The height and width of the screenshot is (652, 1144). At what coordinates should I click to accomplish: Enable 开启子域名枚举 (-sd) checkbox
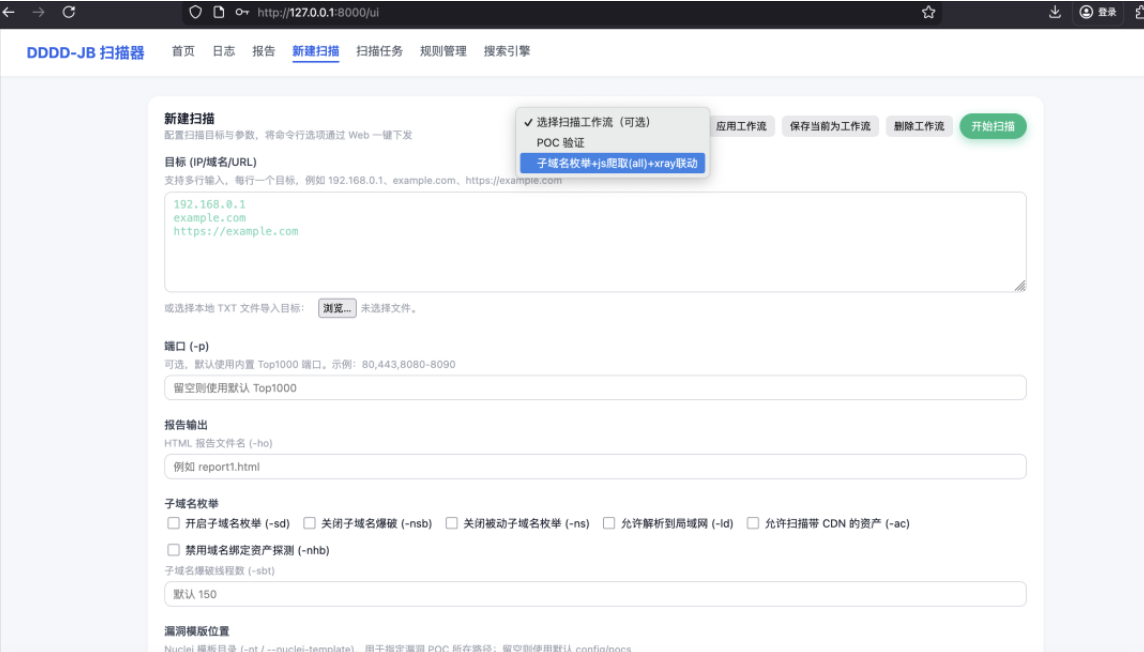174,522
